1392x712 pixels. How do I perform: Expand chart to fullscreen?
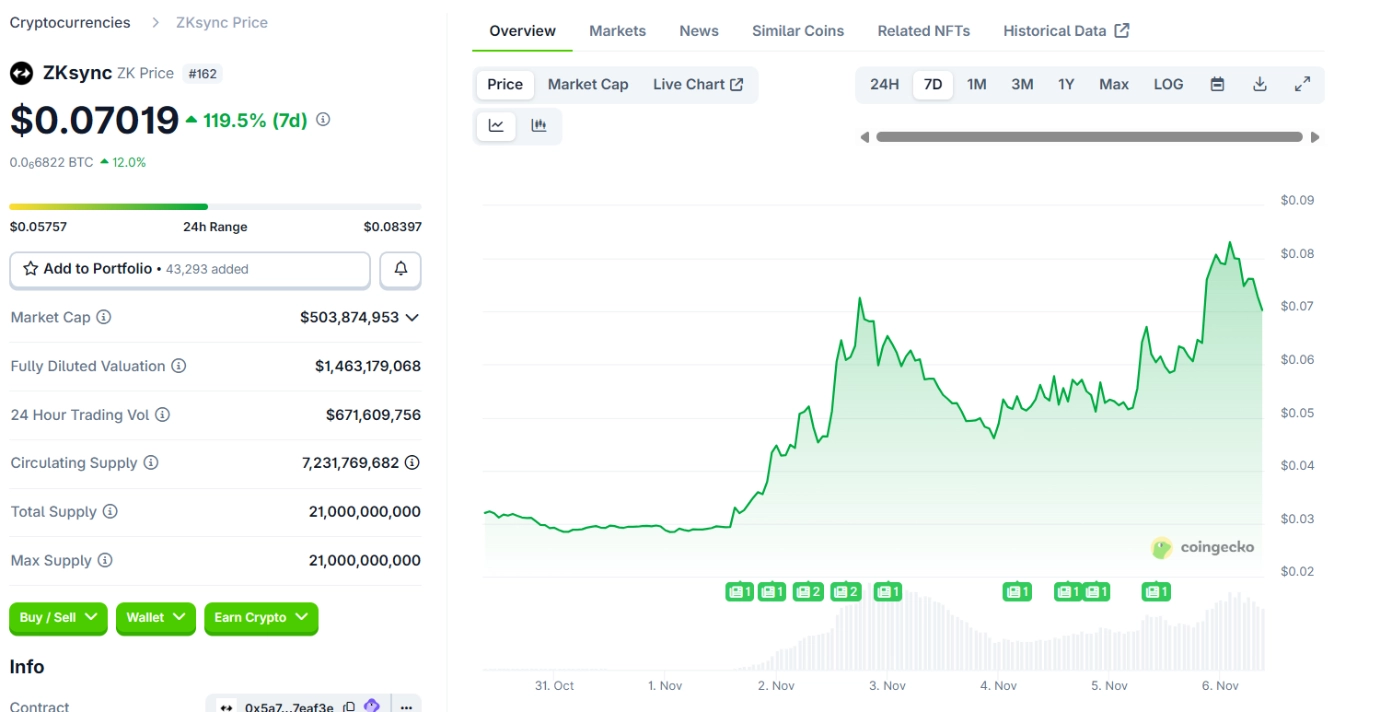click(x=1302, y=85)
